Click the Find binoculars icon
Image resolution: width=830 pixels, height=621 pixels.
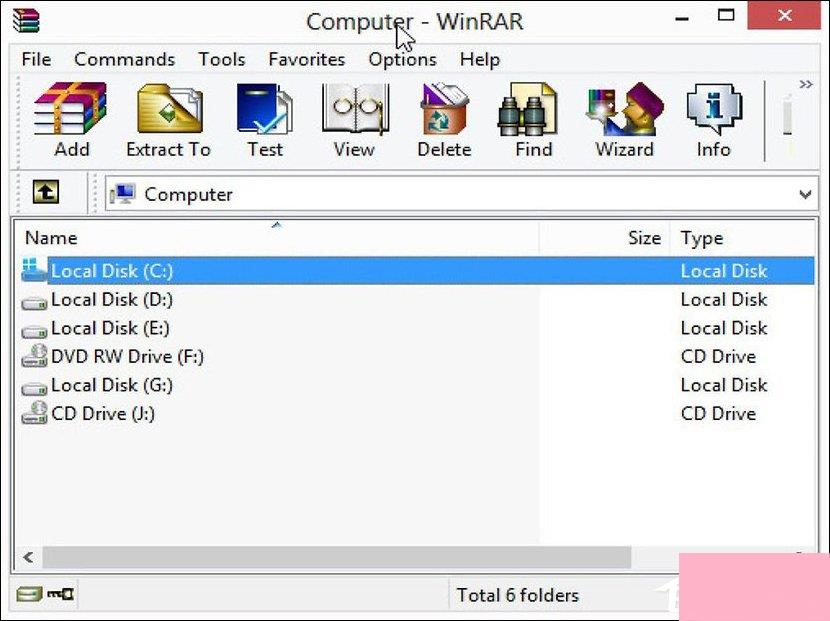pyautogui.click(x=528, y=109)
